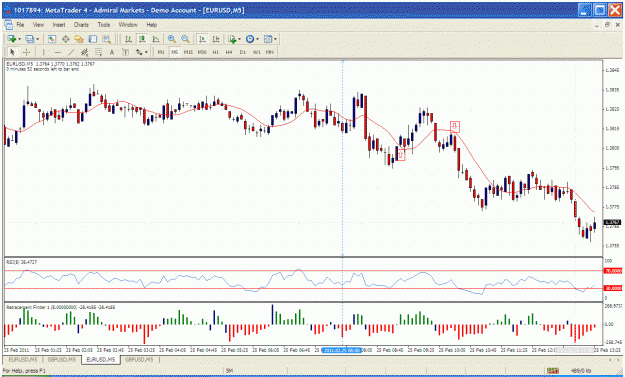Open a New Chart from the toolbar
625x377 pixels.
point(11,39)
